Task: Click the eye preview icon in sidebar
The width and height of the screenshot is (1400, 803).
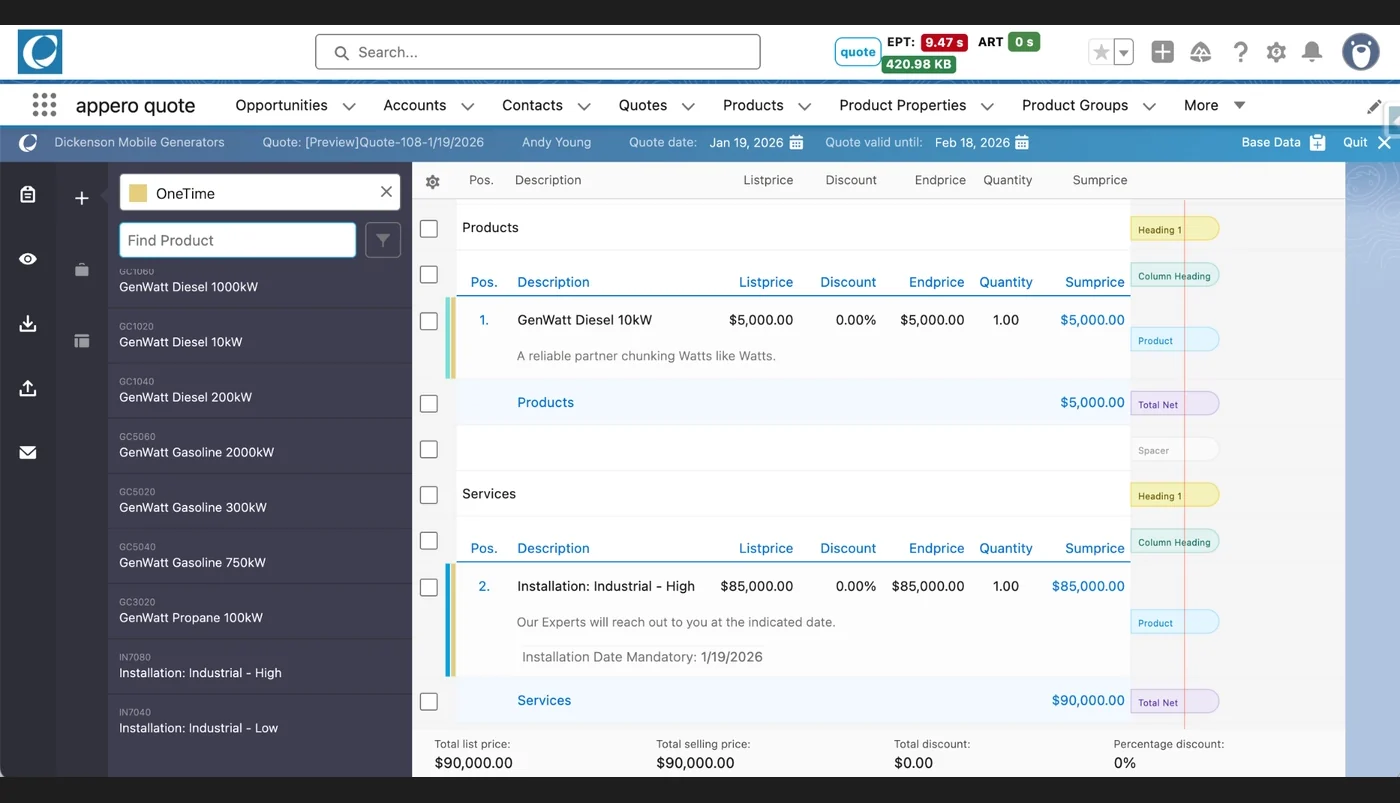Action: coord(28,259)
